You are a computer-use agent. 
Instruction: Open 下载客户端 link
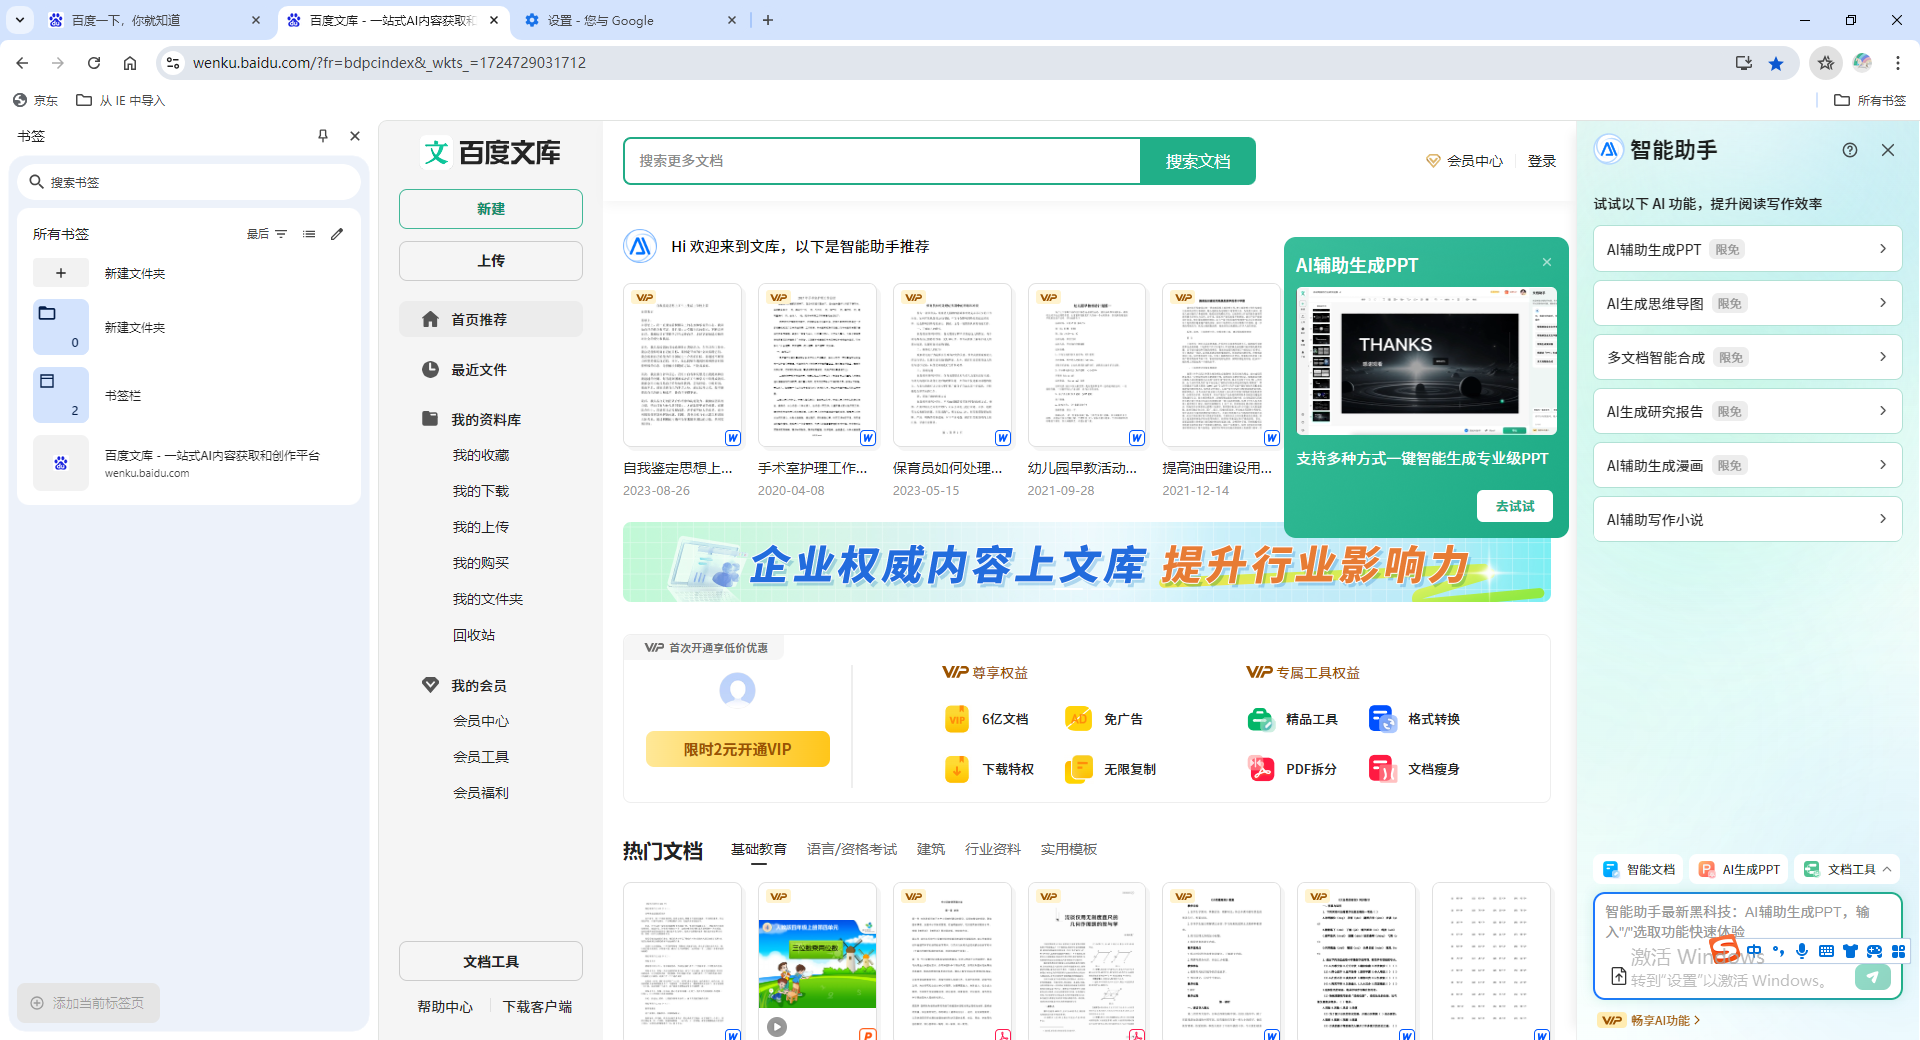click(x=537, y=1007)
